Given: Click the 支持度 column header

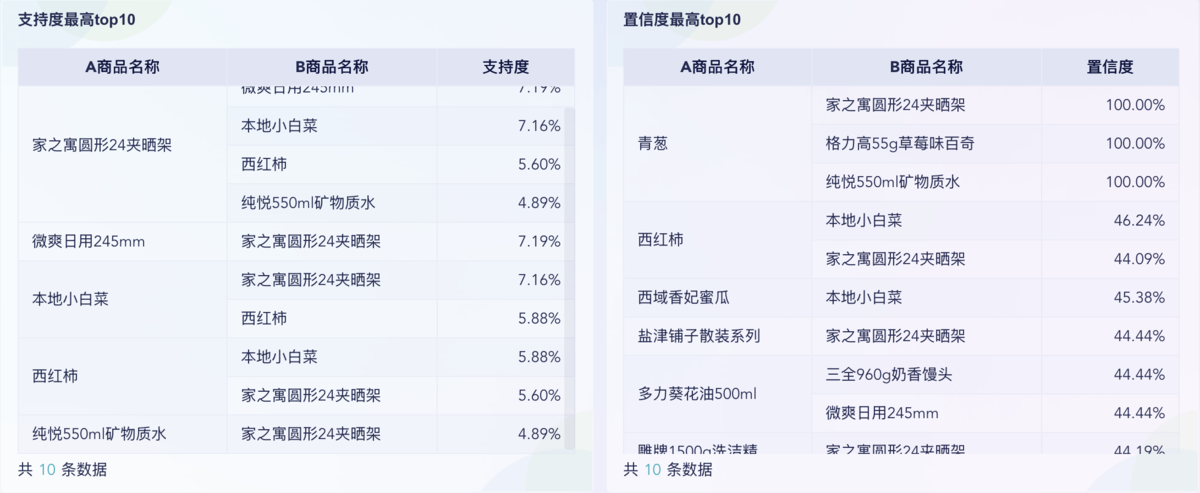Looking at the screenshot, I should tap(505, 67).
